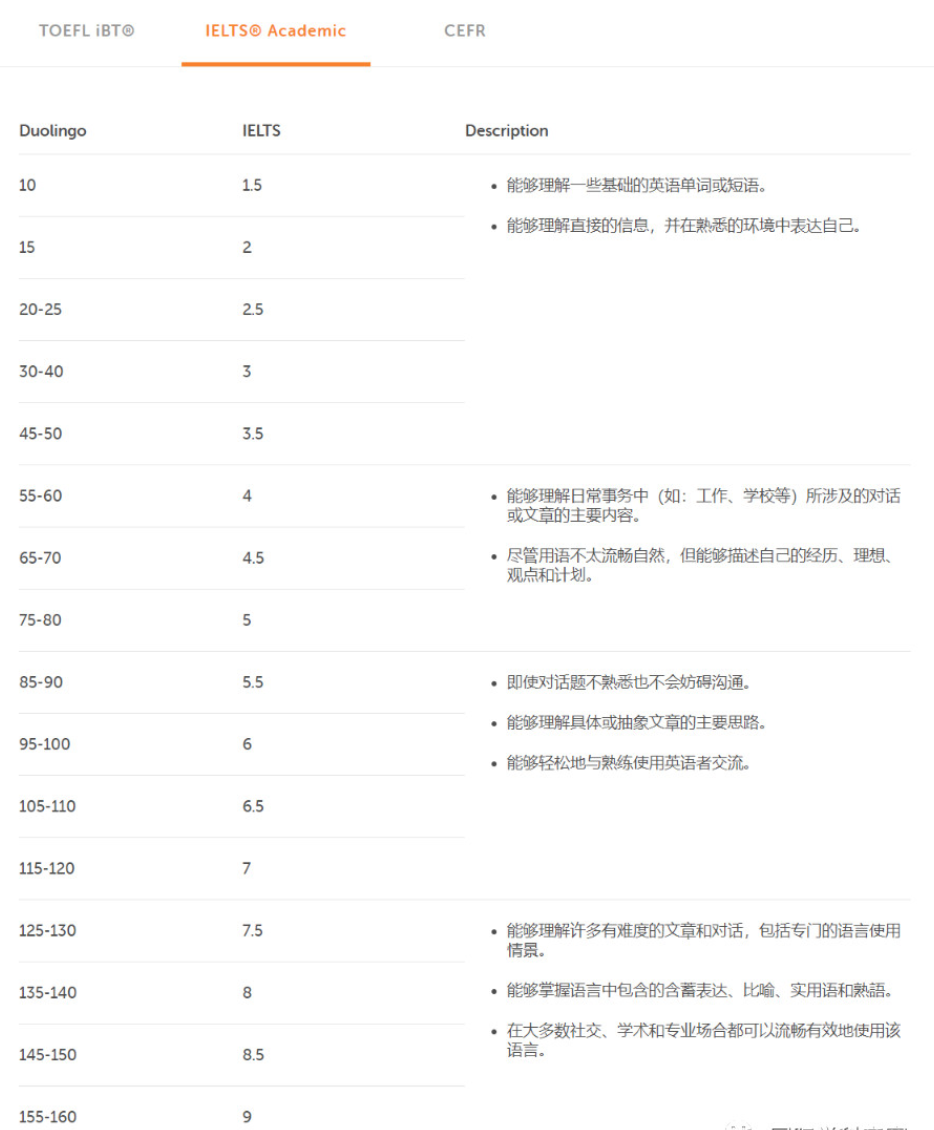Switch to the TOEFL iBT tab
The width and height of the screenshot is (934, 1130).
(86, 31)
